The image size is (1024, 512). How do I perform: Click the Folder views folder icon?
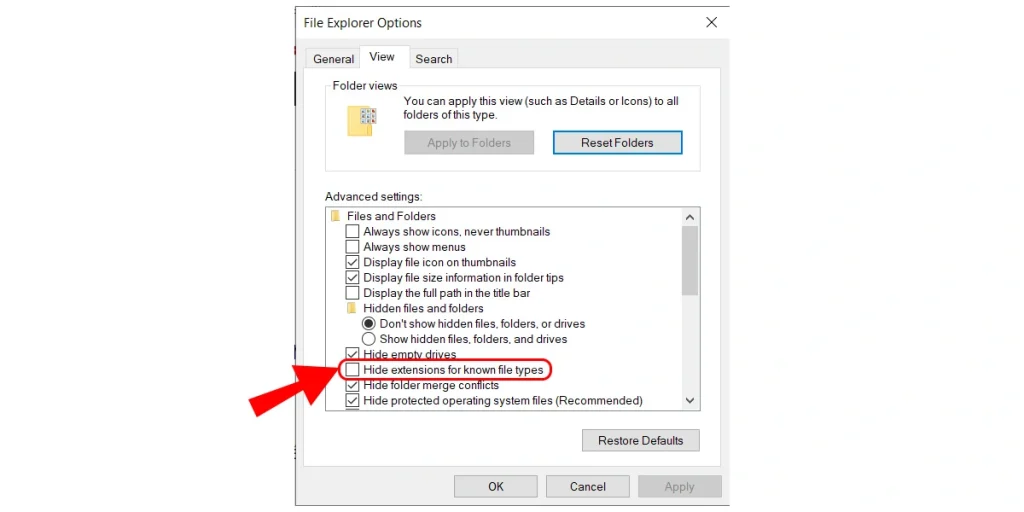(362, 121)
